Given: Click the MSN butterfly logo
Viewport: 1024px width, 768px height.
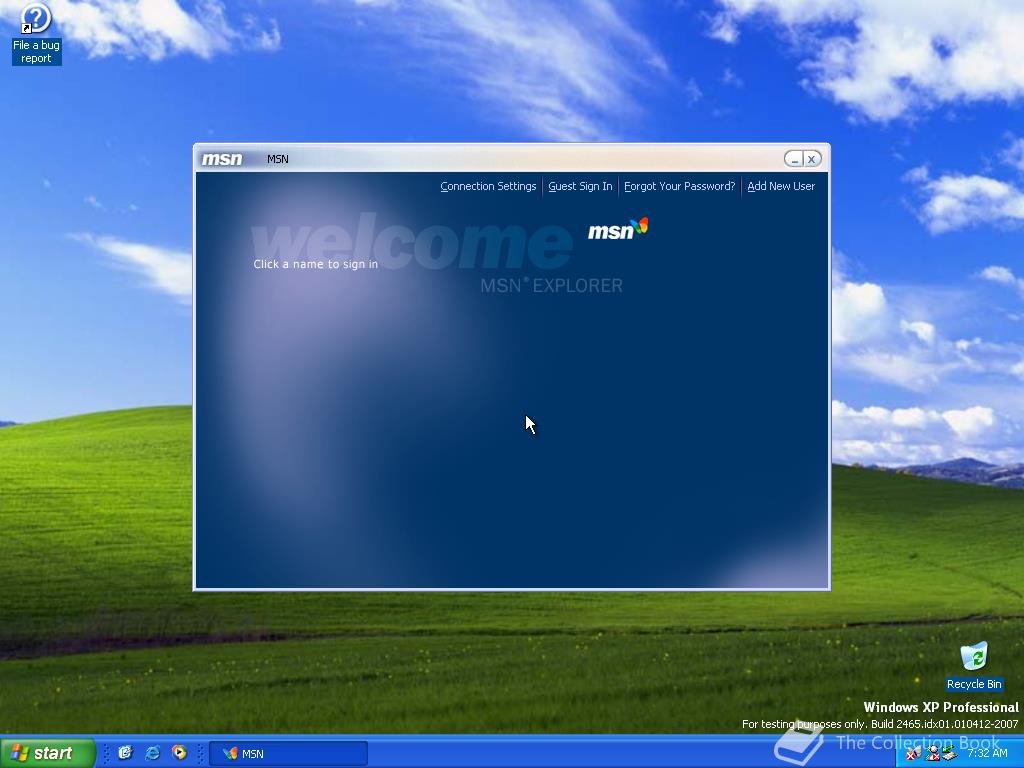Looking at the screenshot, I should 618,229.
